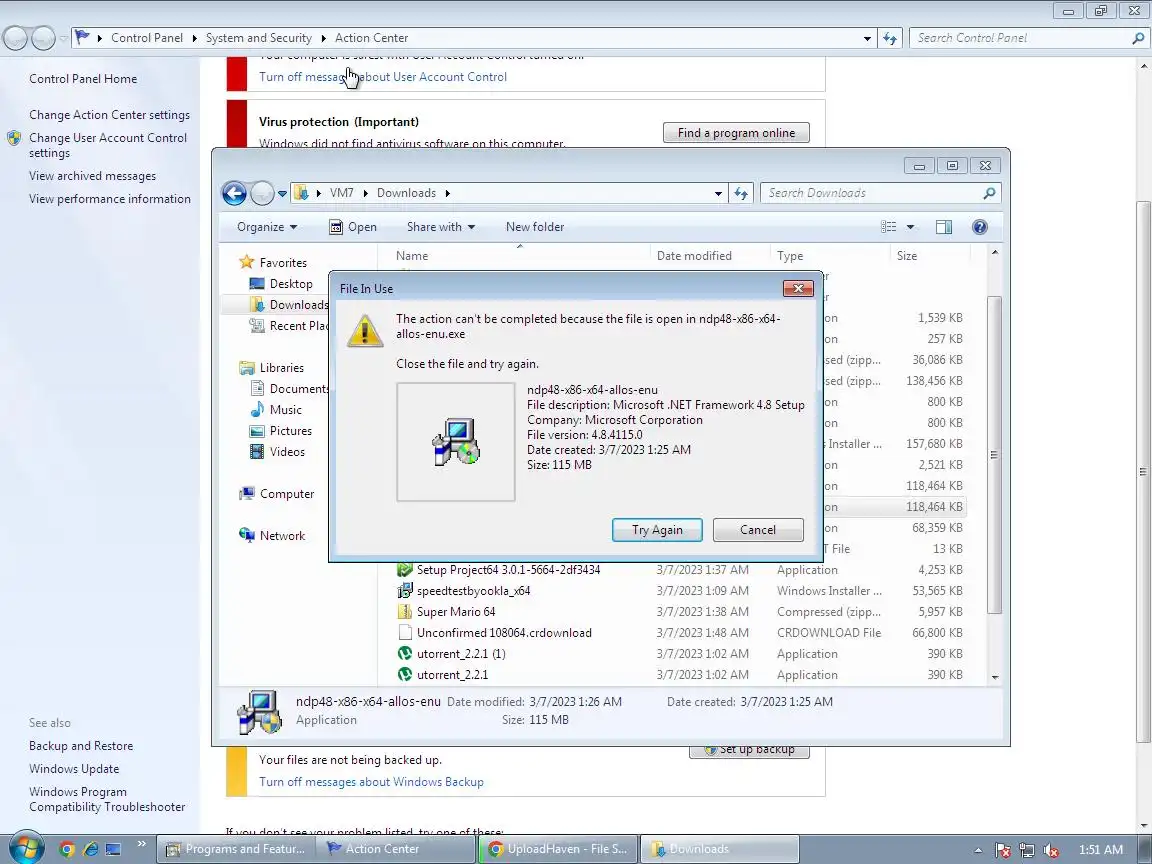This screenshot has height=864, width=1152.
Task: Open Change Action Center settings
Action: (x=109, y=115)
